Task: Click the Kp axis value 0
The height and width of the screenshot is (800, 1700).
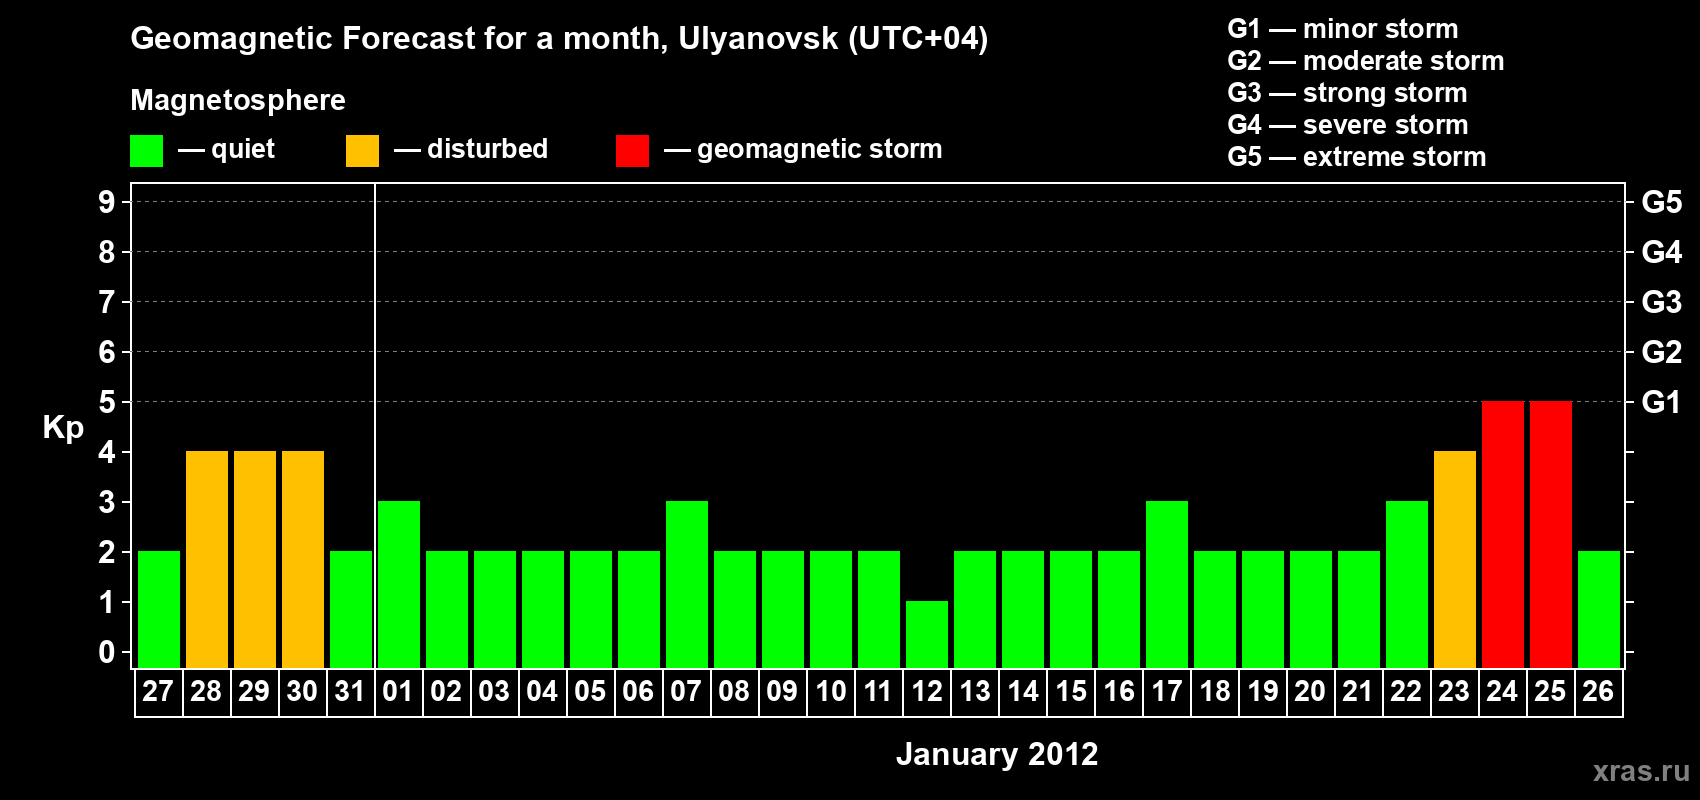Action: (107, 652)
